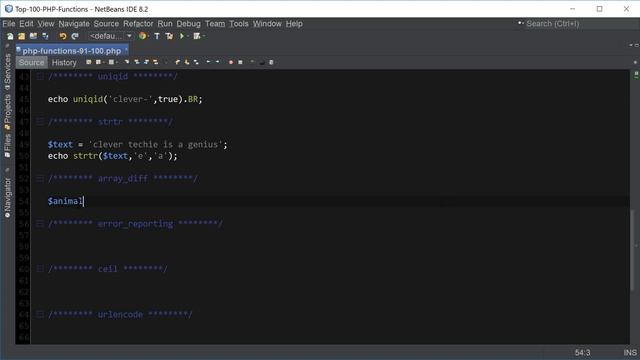
Task: Click the New Project toolbar icon
Action: coord(22,36)
